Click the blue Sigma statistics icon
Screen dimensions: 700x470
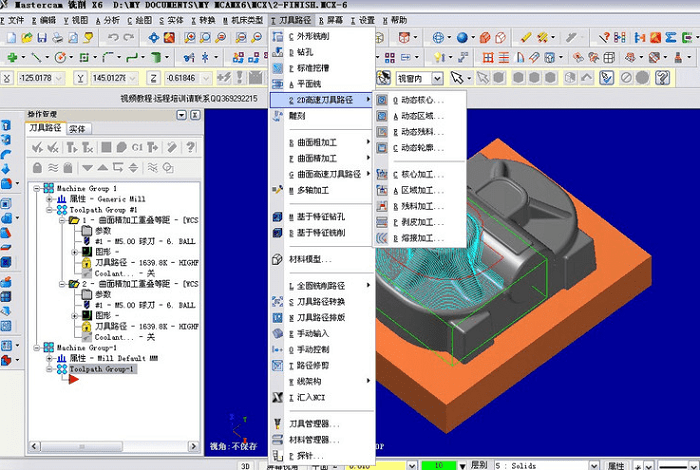coord(671,38)
